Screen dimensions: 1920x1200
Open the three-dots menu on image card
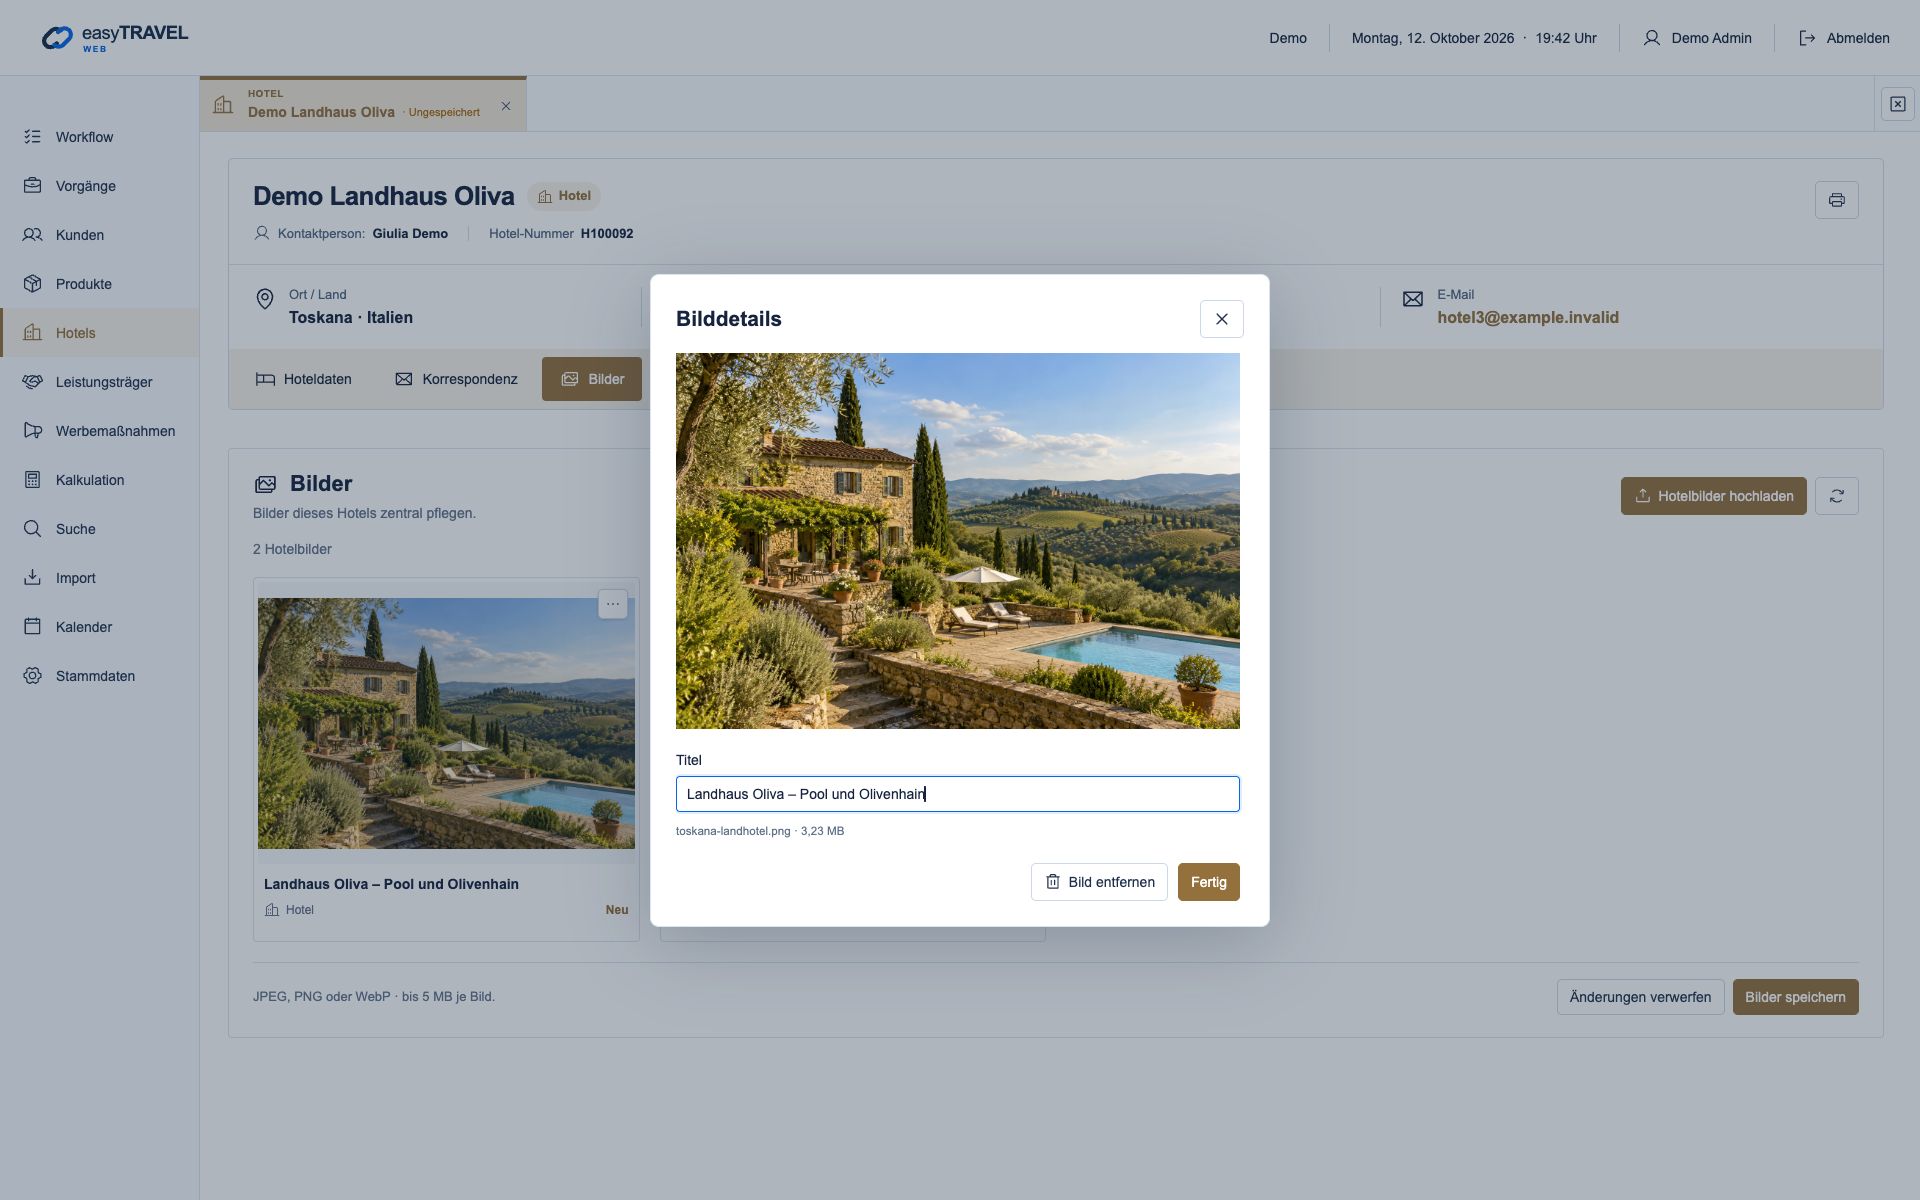point(612,604)
